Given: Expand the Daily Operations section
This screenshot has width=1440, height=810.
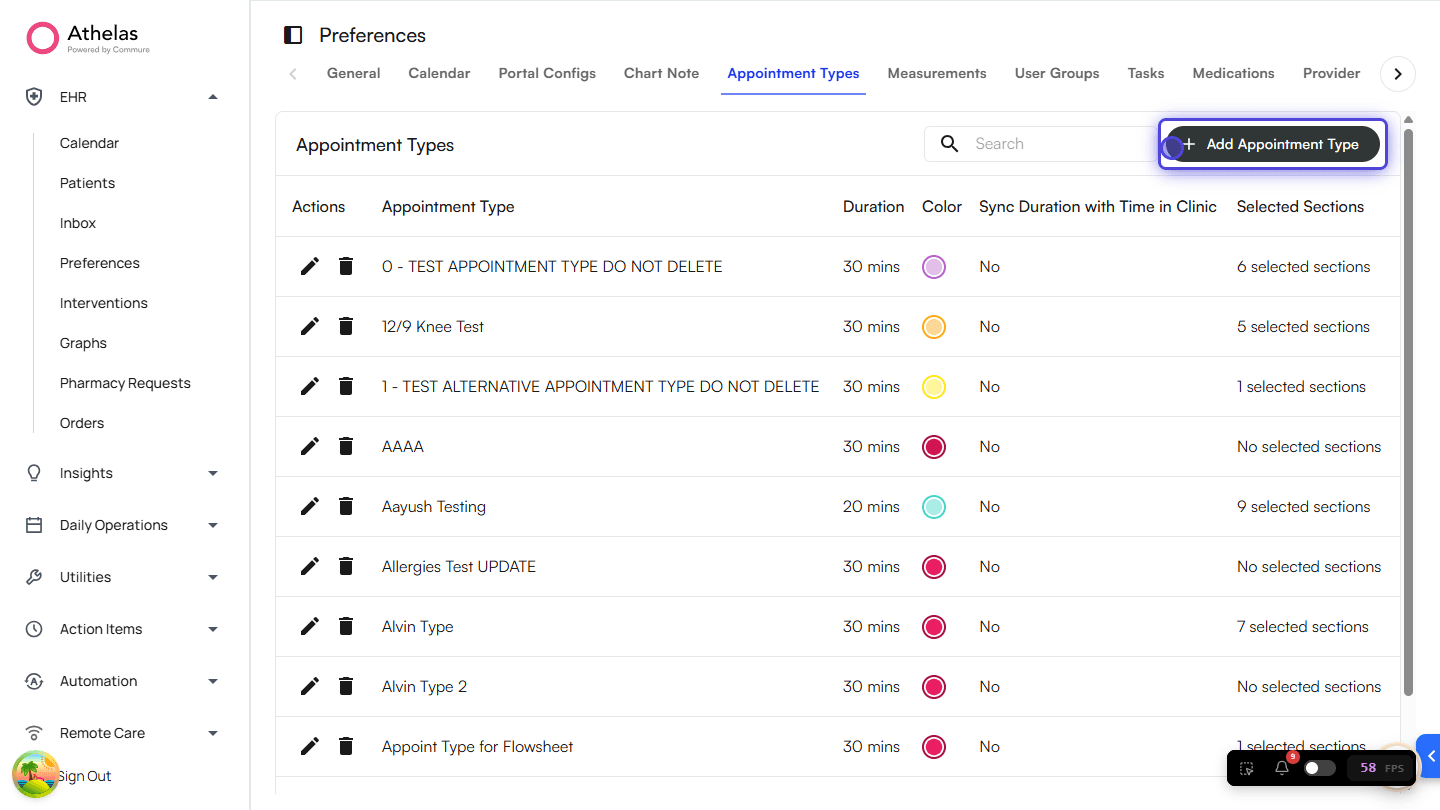Looking at the screenshot, I should pyautogui.click(x=212, y=525).
